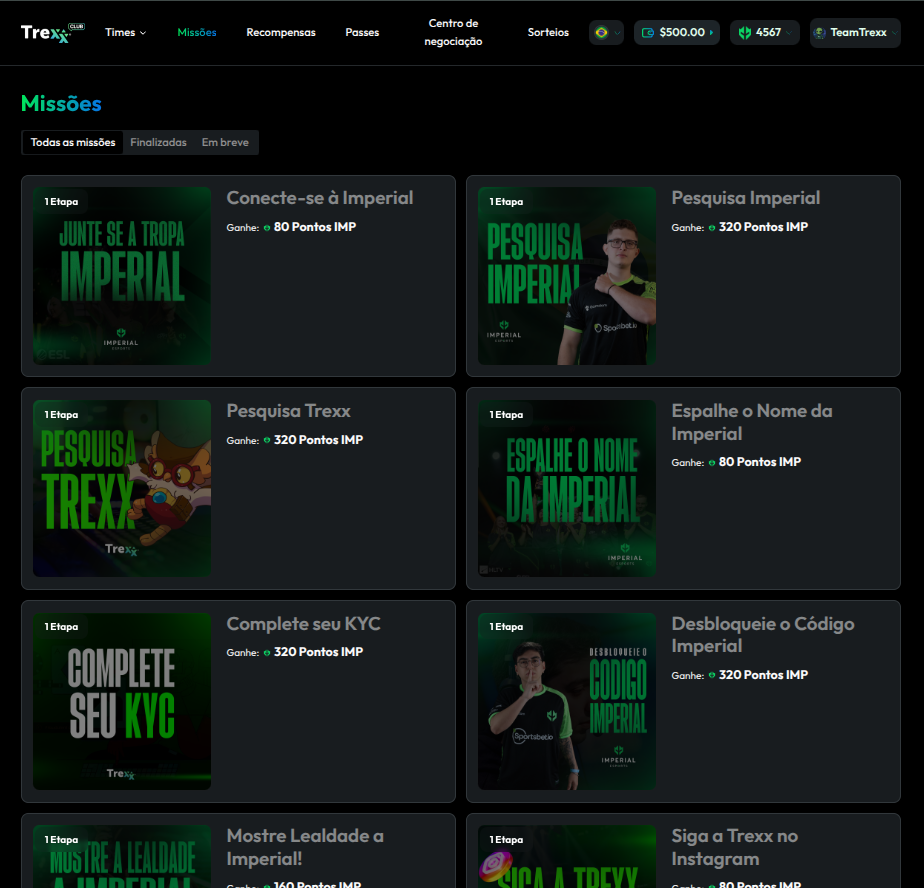
Task: Click 1 Etapa badge on Conecte-se à Imperial card
Action: [x=61, y=202]
